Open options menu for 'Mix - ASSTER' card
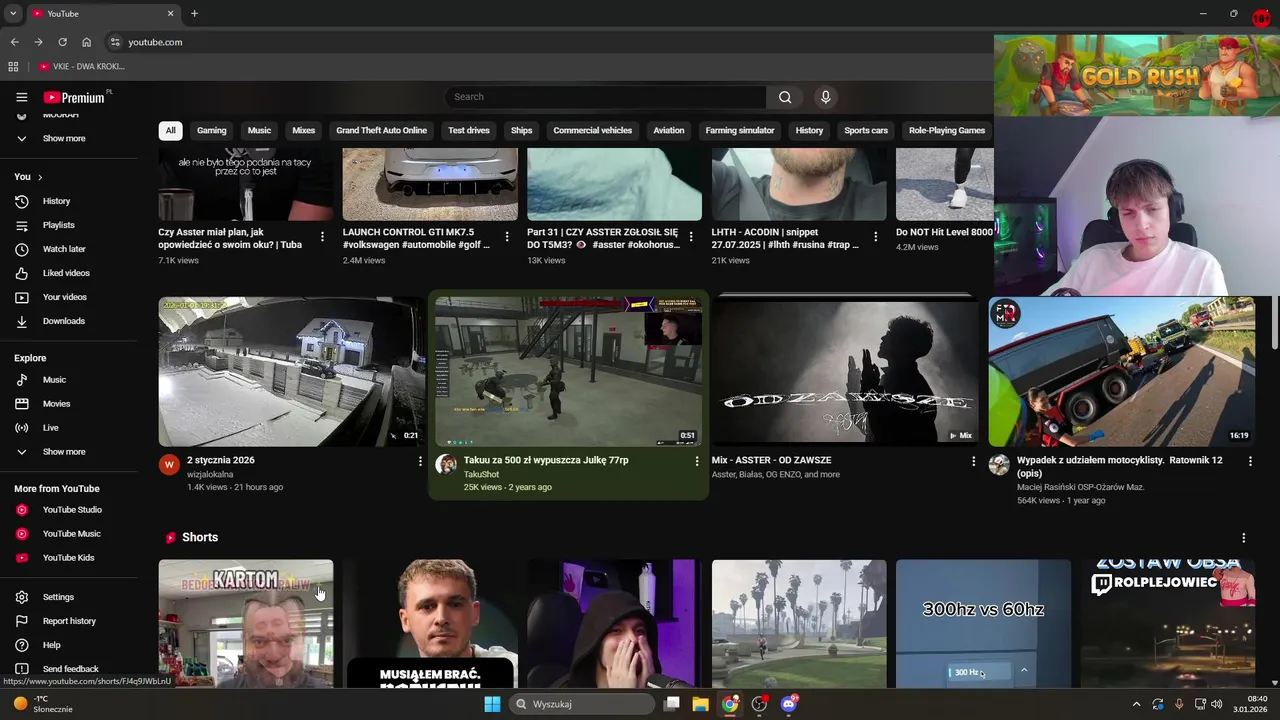Viewport: 1280px width, 720px height. [973, 461]
